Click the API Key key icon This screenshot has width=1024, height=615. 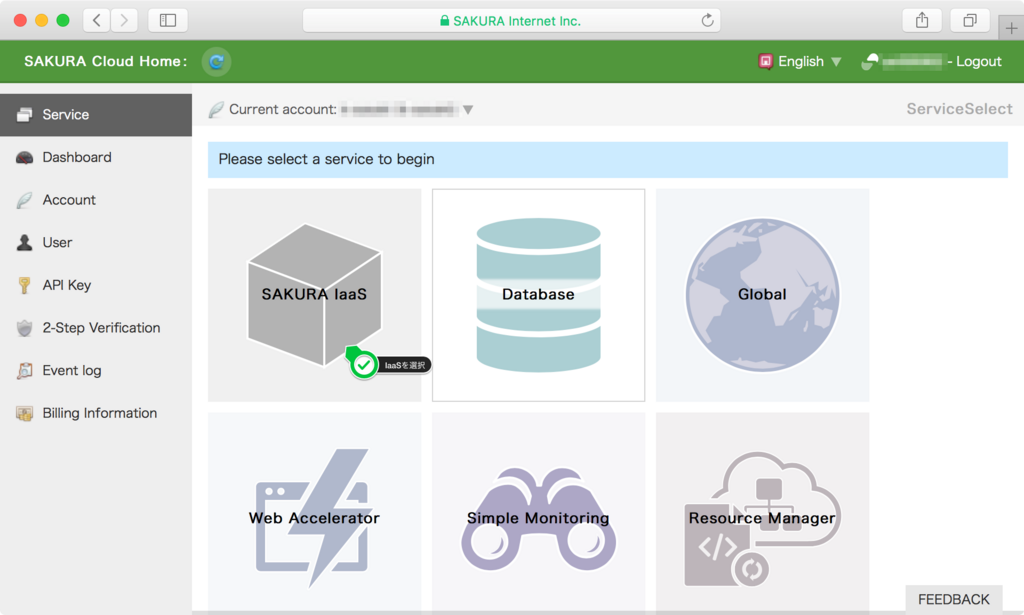pyautogui.click(x=23, y=285)
